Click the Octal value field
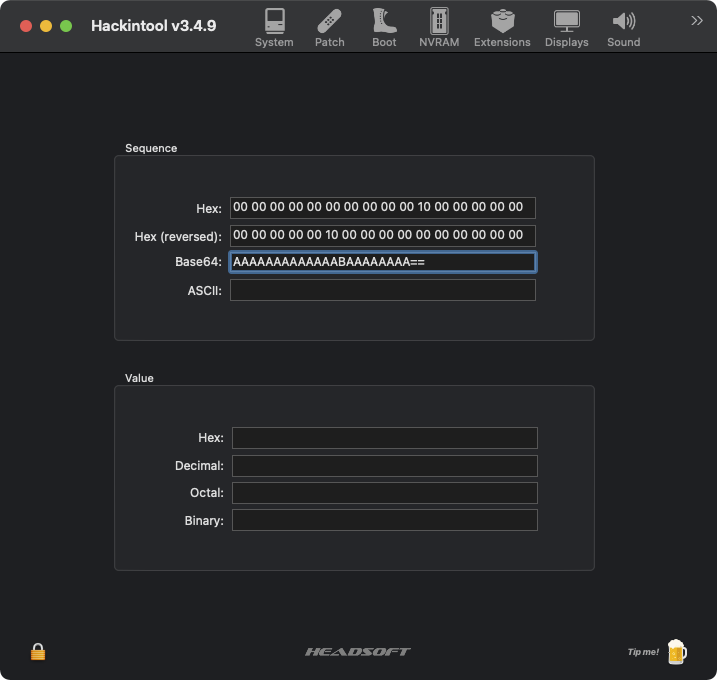717x680 pixels. pyautogui.click(x=384, y=493)
